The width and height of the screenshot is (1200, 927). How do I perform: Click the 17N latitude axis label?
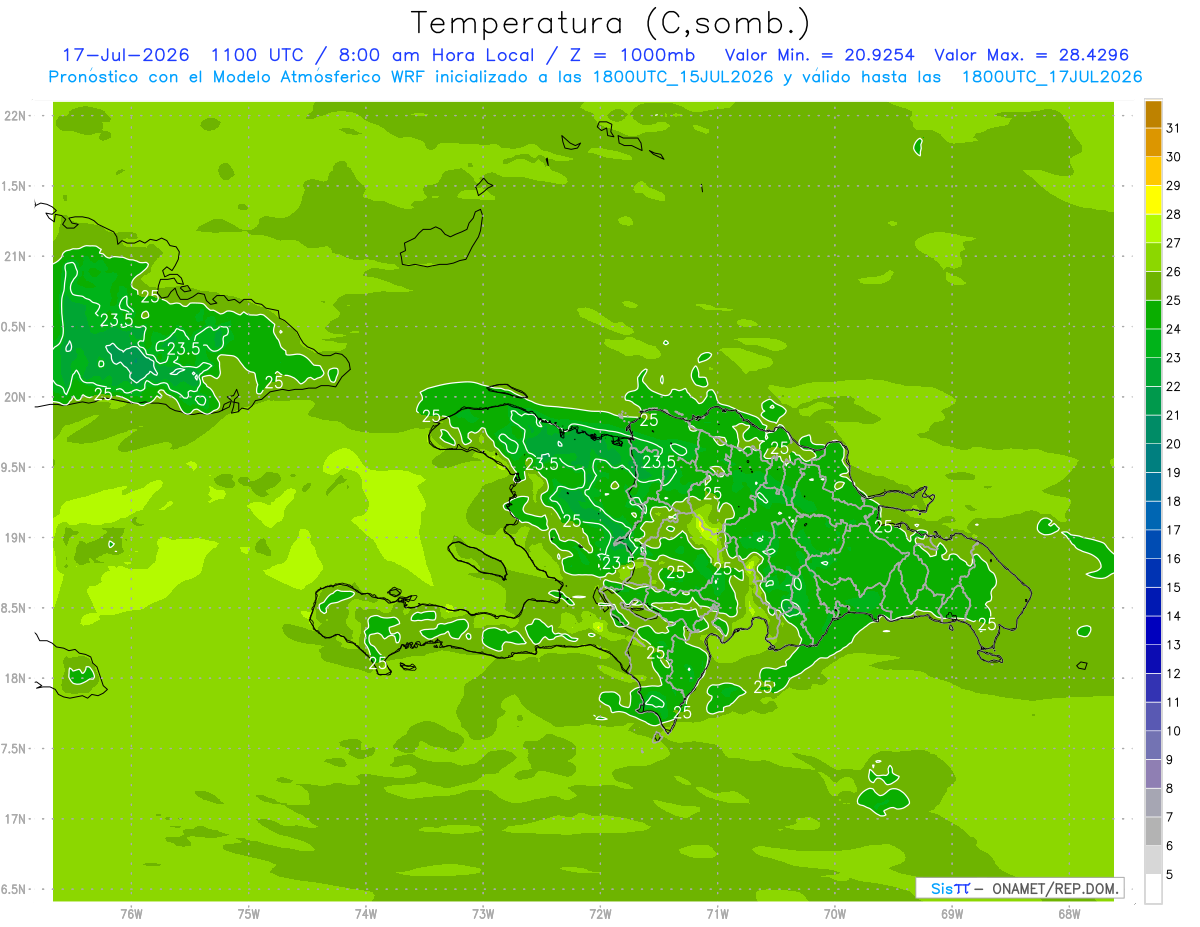pyautogui.click(x=14, y=819)
